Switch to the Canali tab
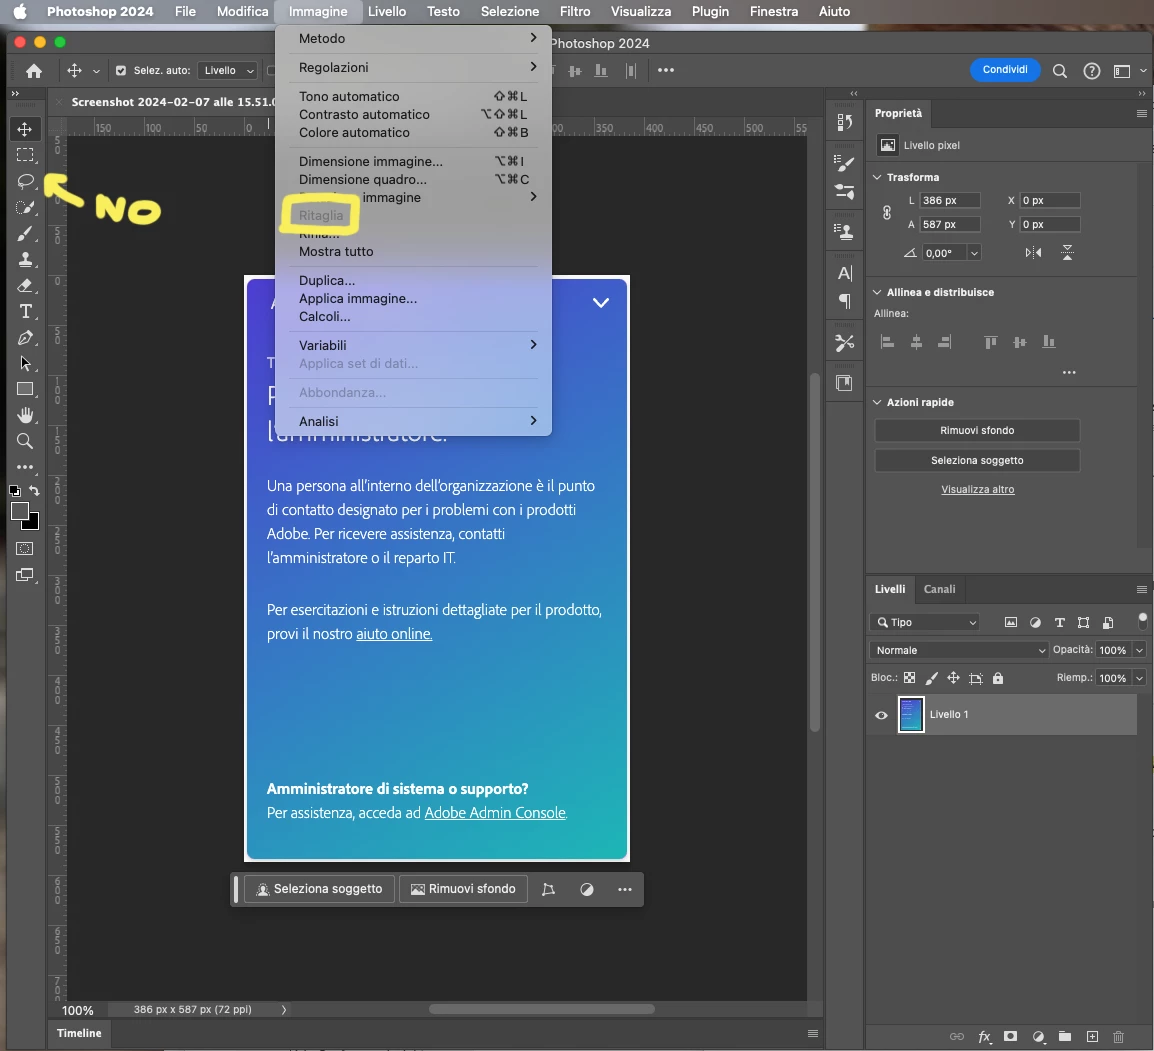The width and height of the screenshot is (1154, 1051). [940, 590]
